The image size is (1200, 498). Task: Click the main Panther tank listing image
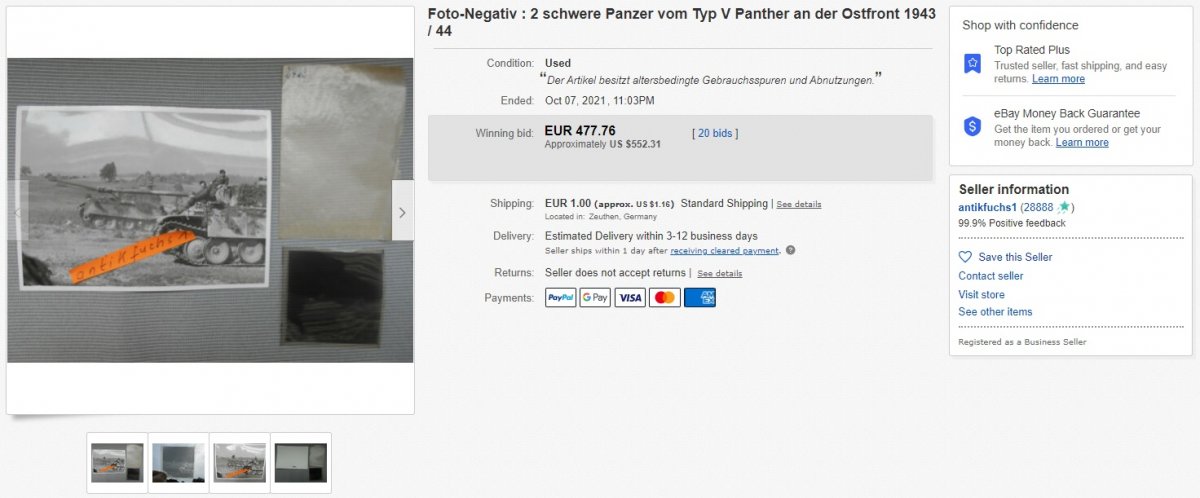coord(210,210)
